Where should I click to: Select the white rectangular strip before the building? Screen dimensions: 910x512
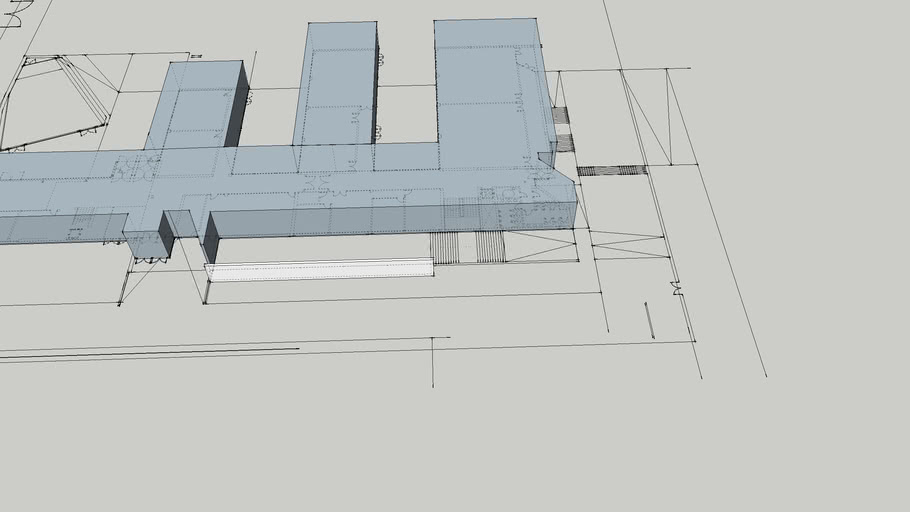320,269
